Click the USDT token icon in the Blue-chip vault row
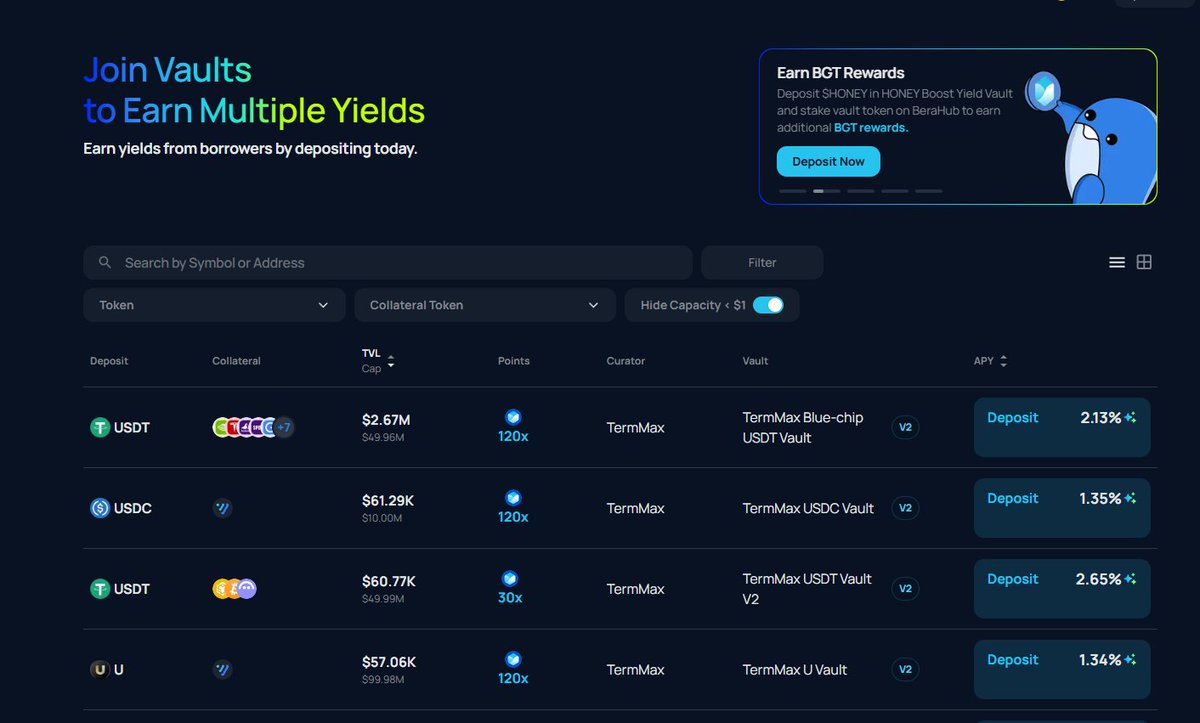Image resolution: width=1200 pixels, height=723 pixels. coord(100,428)
